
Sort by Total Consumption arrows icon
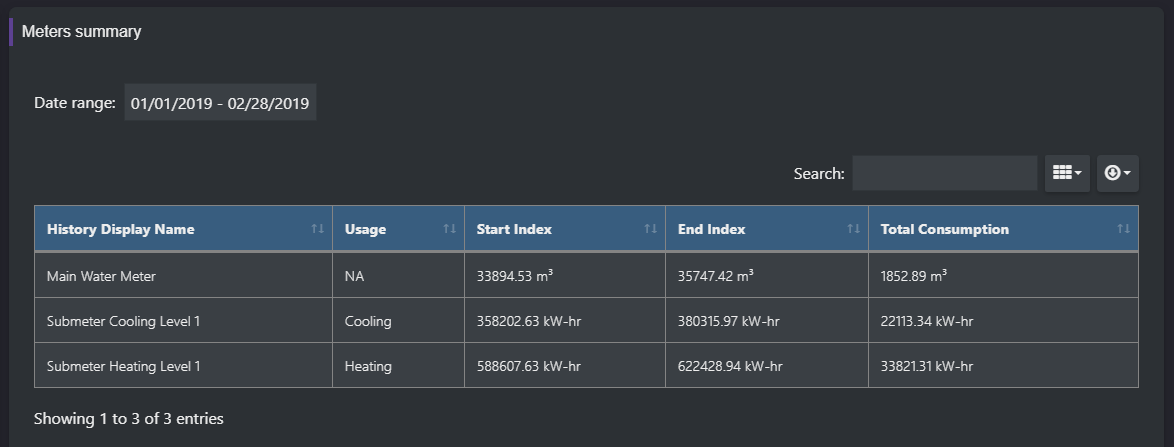pyautogui.click(x=1123, y=229)
